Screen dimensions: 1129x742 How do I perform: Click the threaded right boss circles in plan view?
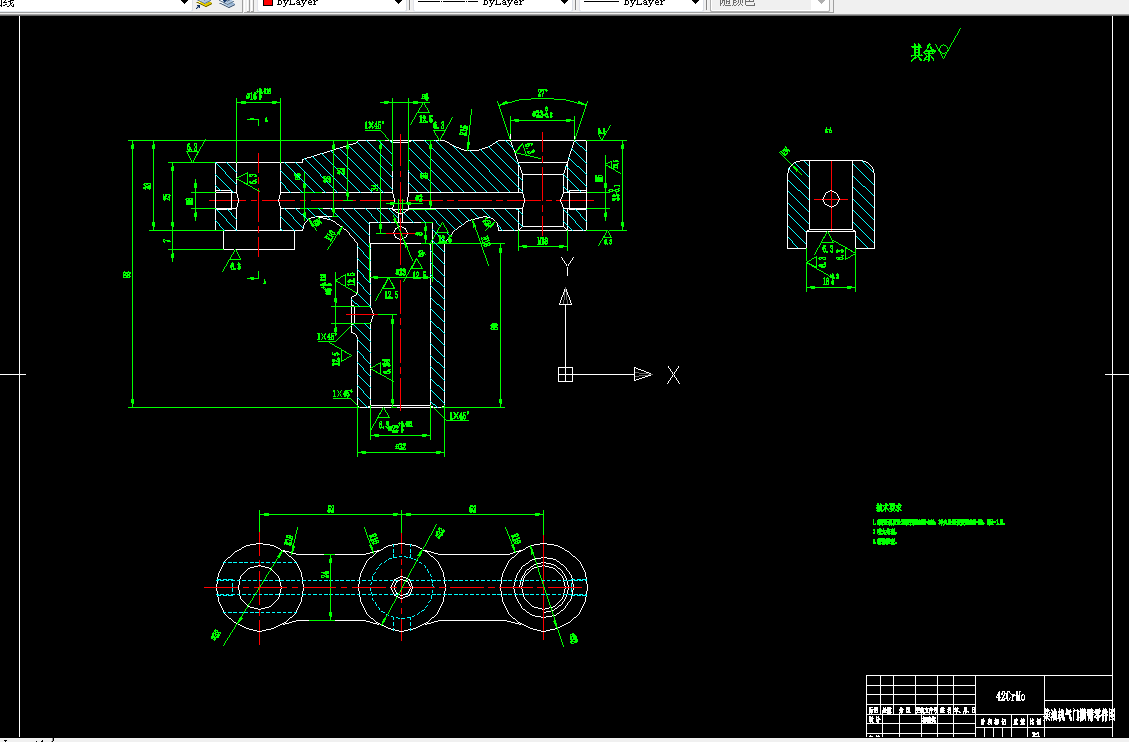544,587
